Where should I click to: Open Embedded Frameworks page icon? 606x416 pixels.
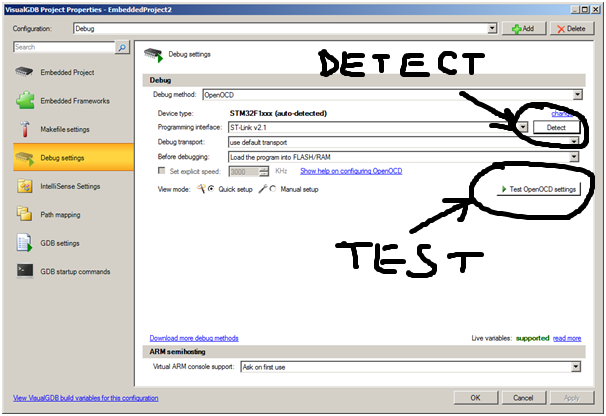click(x=25, y=101)
